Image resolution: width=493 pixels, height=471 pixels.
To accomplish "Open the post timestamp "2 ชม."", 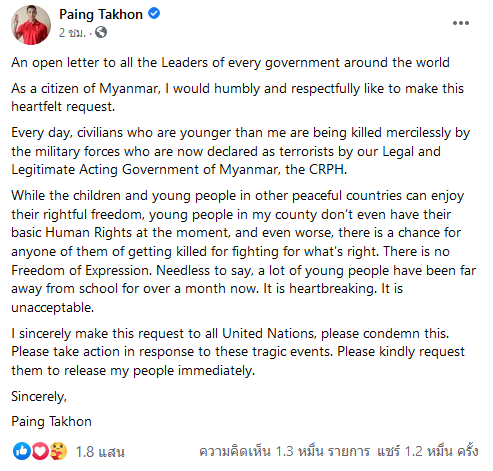I will click(x=72, y=33).
